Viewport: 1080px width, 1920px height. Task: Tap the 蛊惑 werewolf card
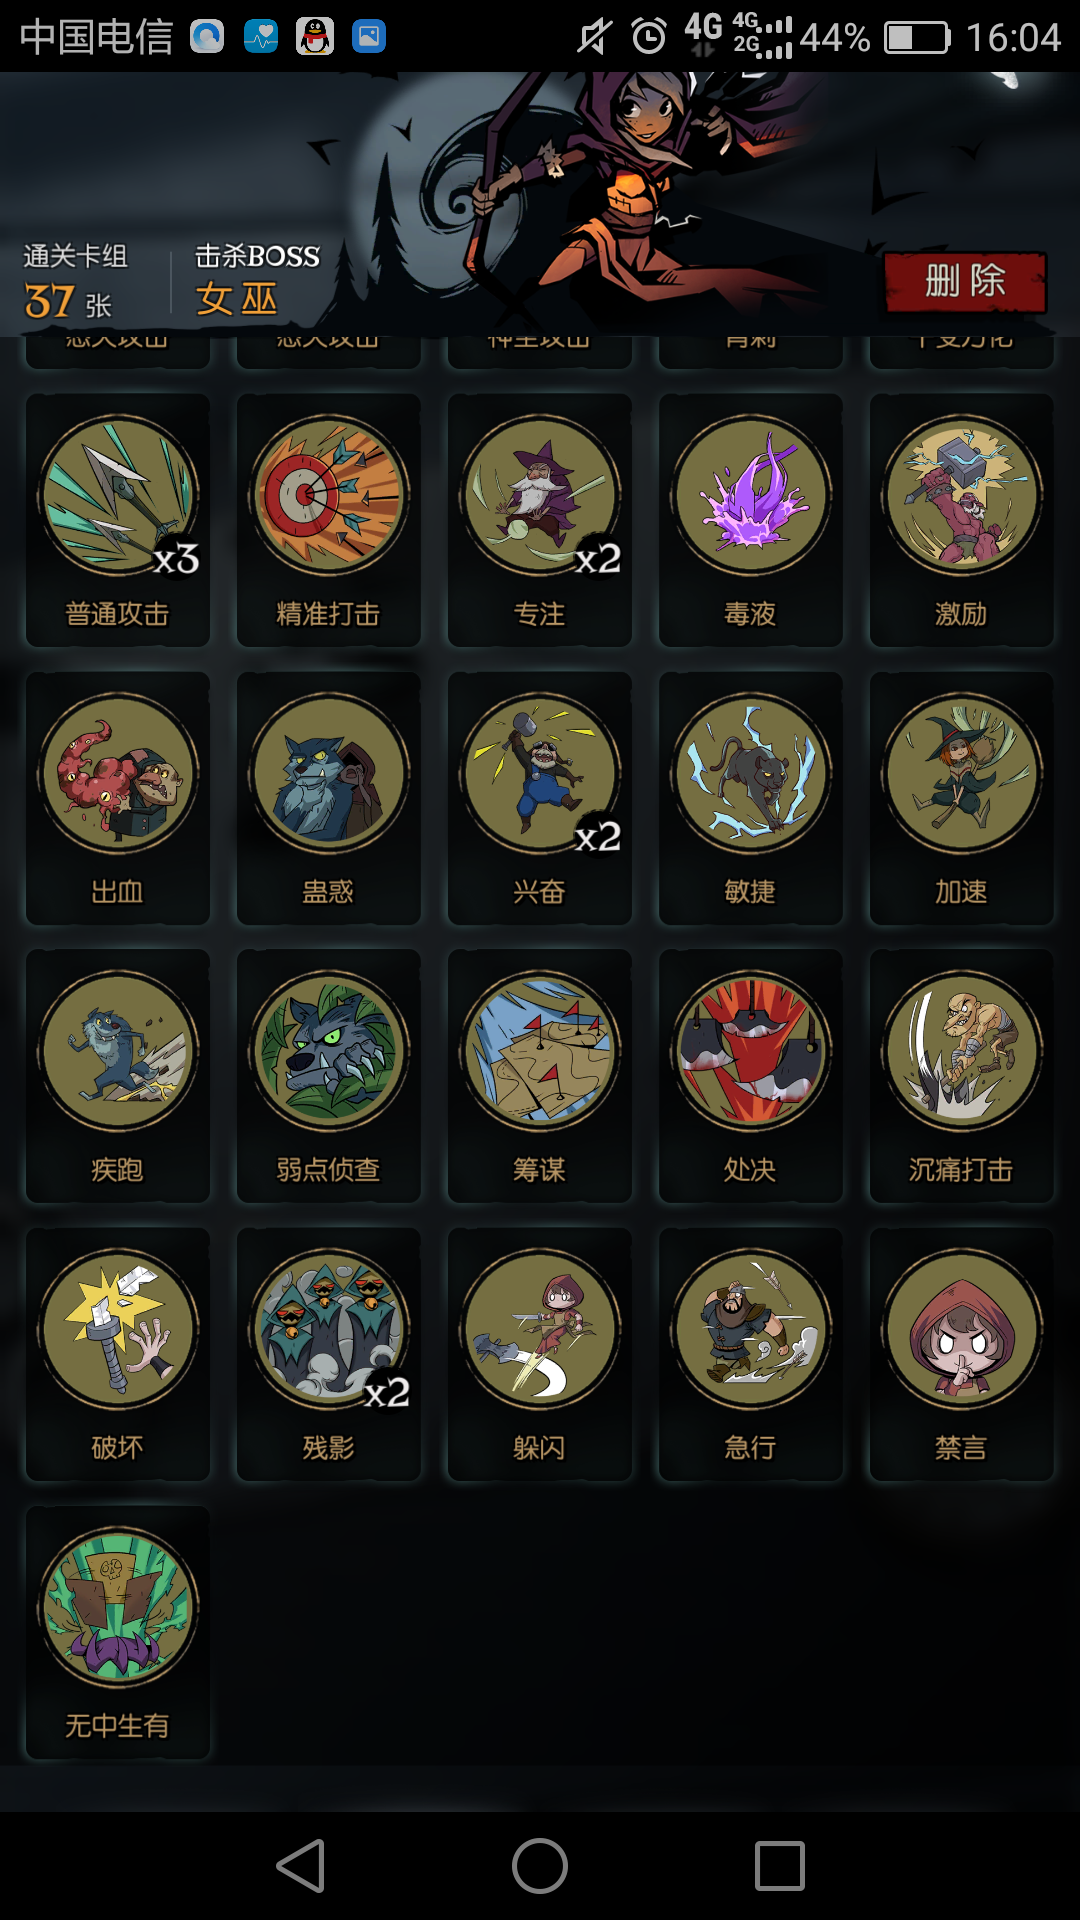329,798
